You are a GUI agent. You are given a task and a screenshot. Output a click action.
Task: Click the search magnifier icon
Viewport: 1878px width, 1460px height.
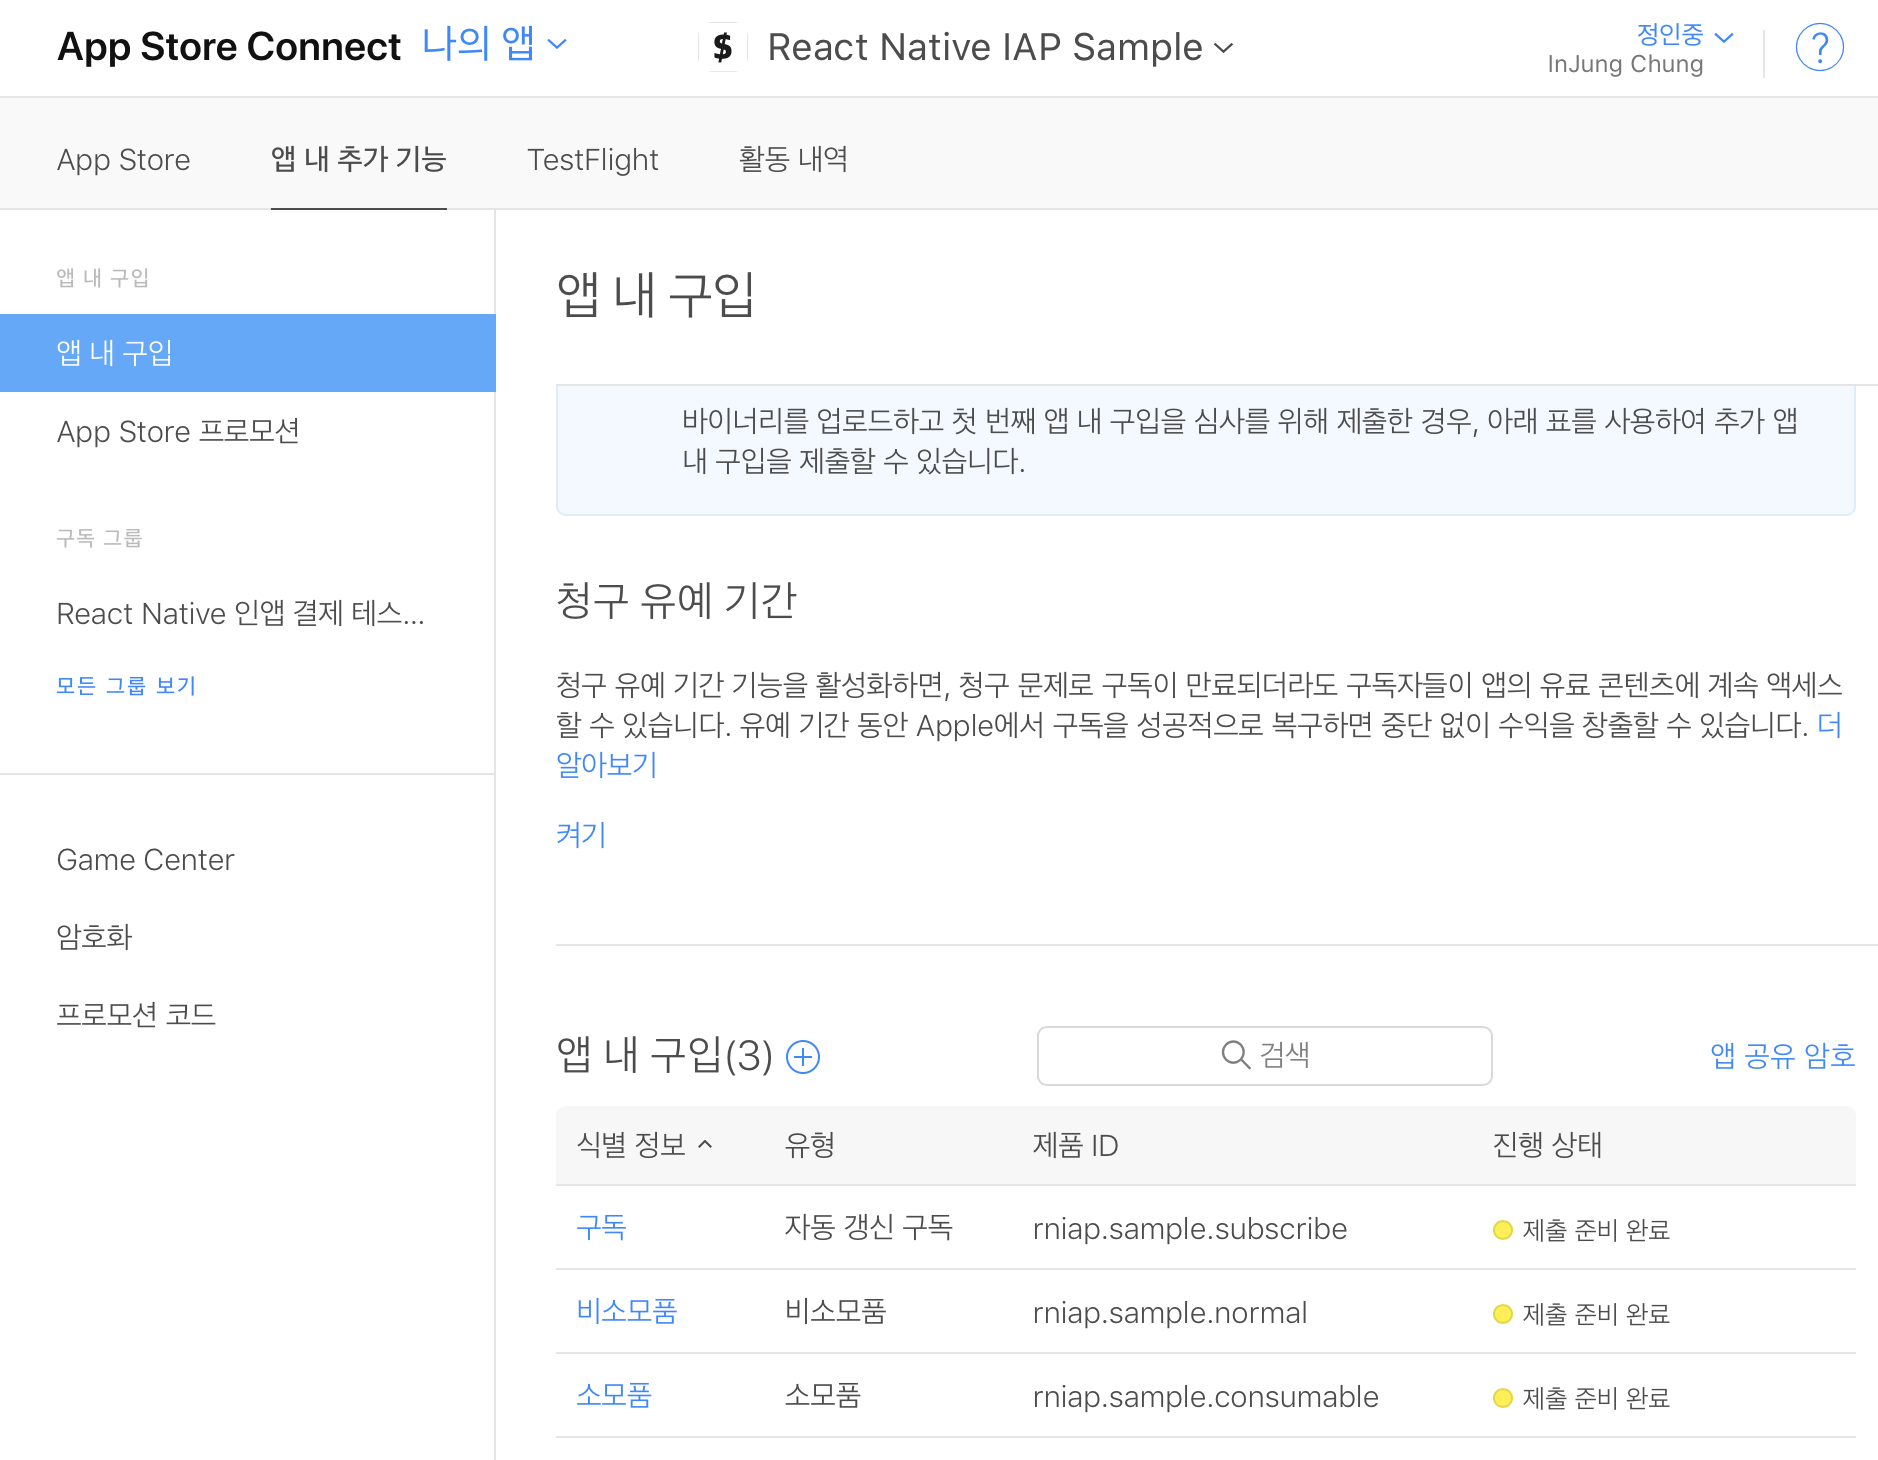coord(1236,1055)
